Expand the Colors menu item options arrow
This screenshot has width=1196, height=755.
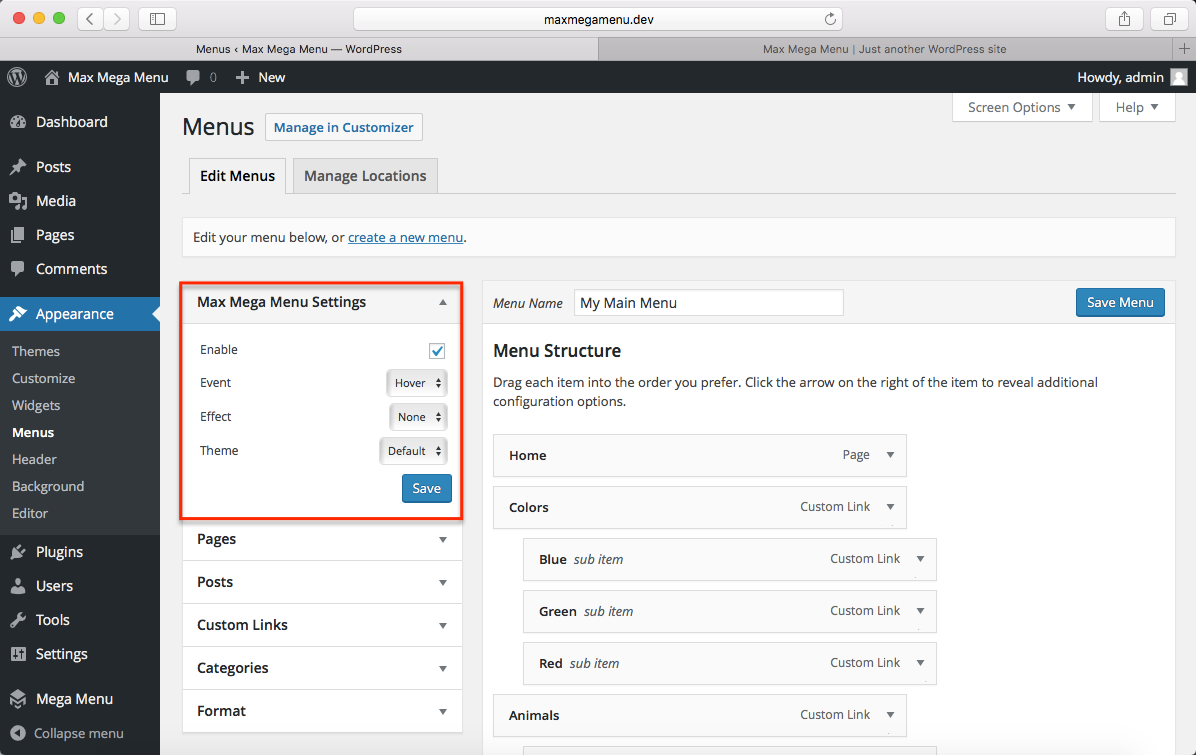tap(890, 507)
